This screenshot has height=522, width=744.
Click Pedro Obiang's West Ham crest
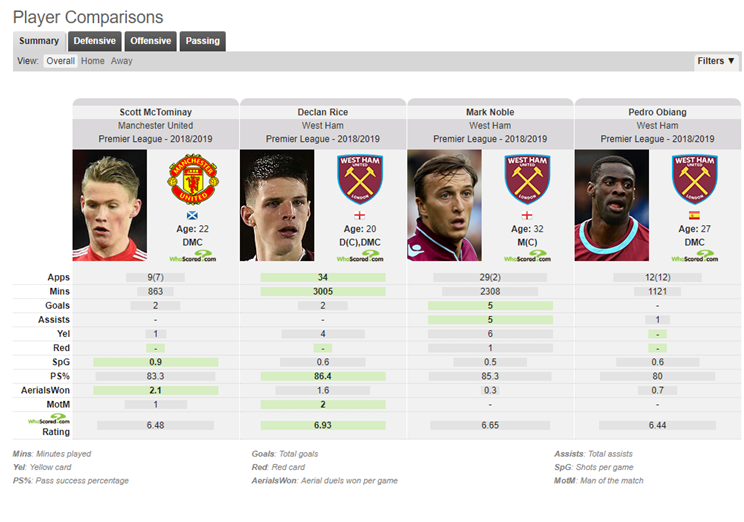point(695,179)
